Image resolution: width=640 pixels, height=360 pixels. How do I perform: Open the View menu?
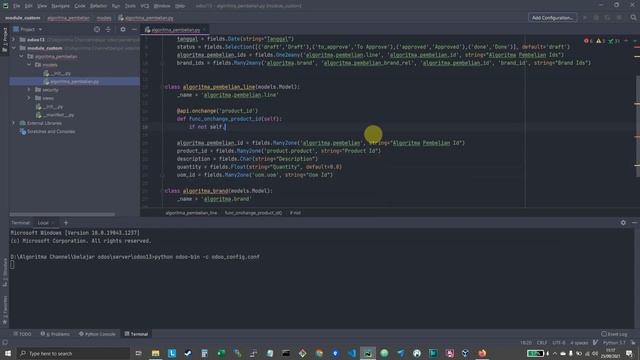42,6
